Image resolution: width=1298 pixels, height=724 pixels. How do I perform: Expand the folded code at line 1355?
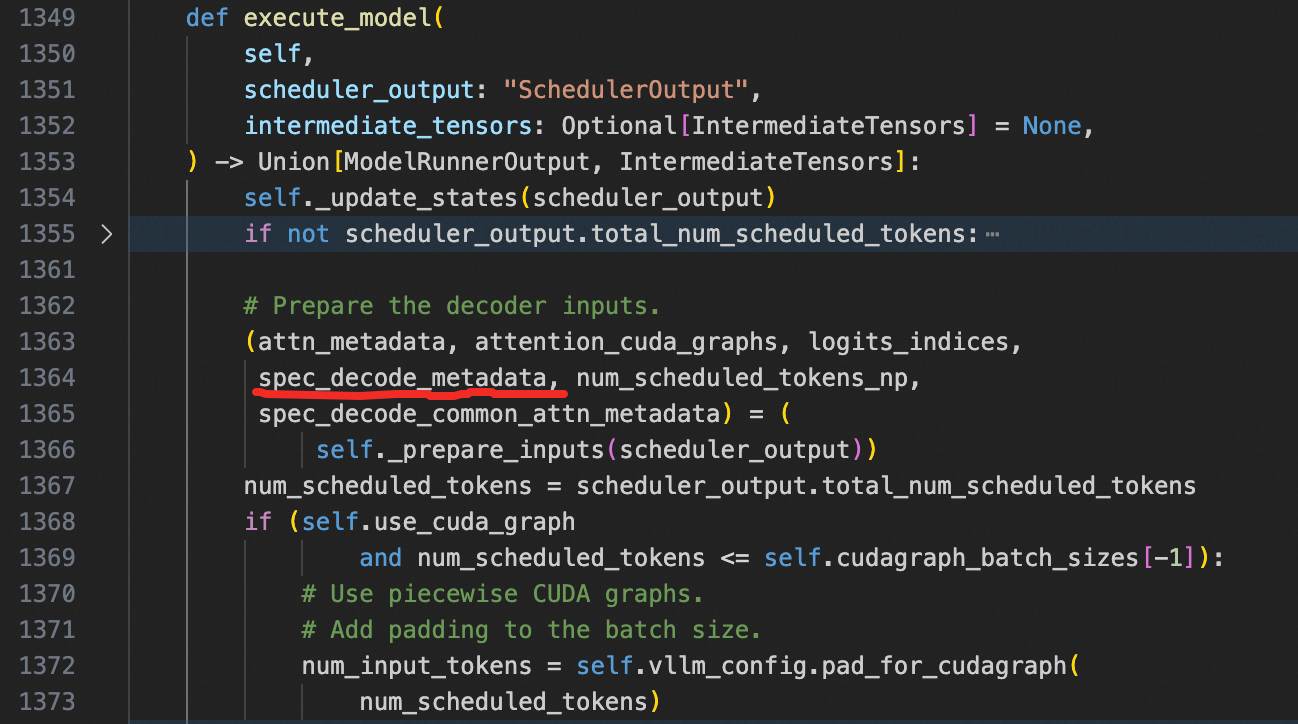[107, 234]
